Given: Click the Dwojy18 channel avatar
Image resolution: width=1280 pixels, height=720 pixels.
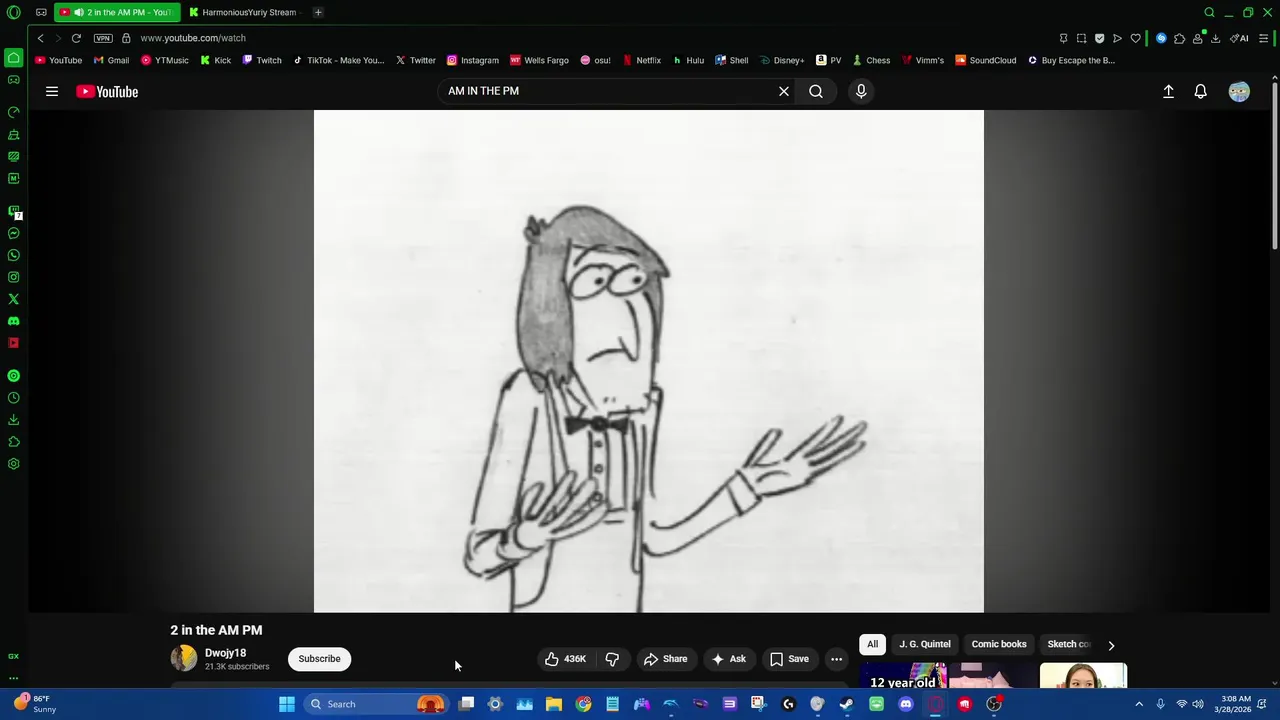Looking at the screenshot, I should (183, 658).
